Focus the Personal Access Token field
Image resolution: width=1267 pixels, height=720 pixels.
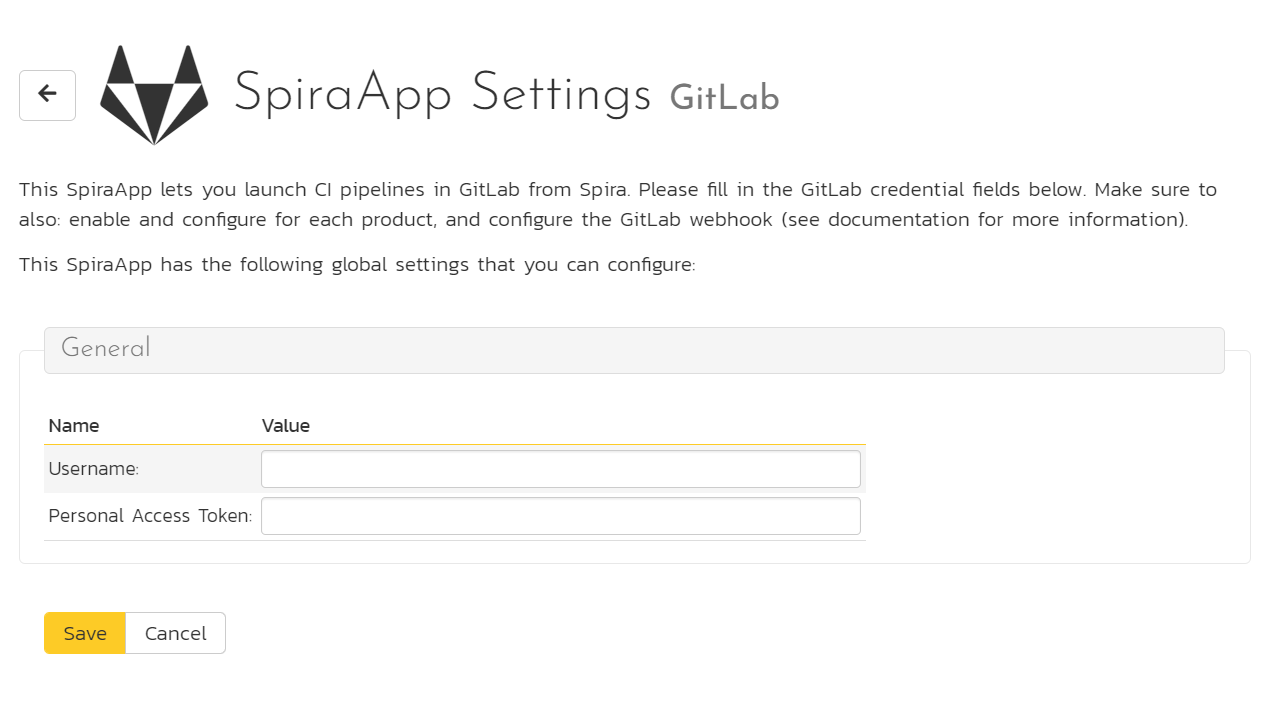(561, 516)
